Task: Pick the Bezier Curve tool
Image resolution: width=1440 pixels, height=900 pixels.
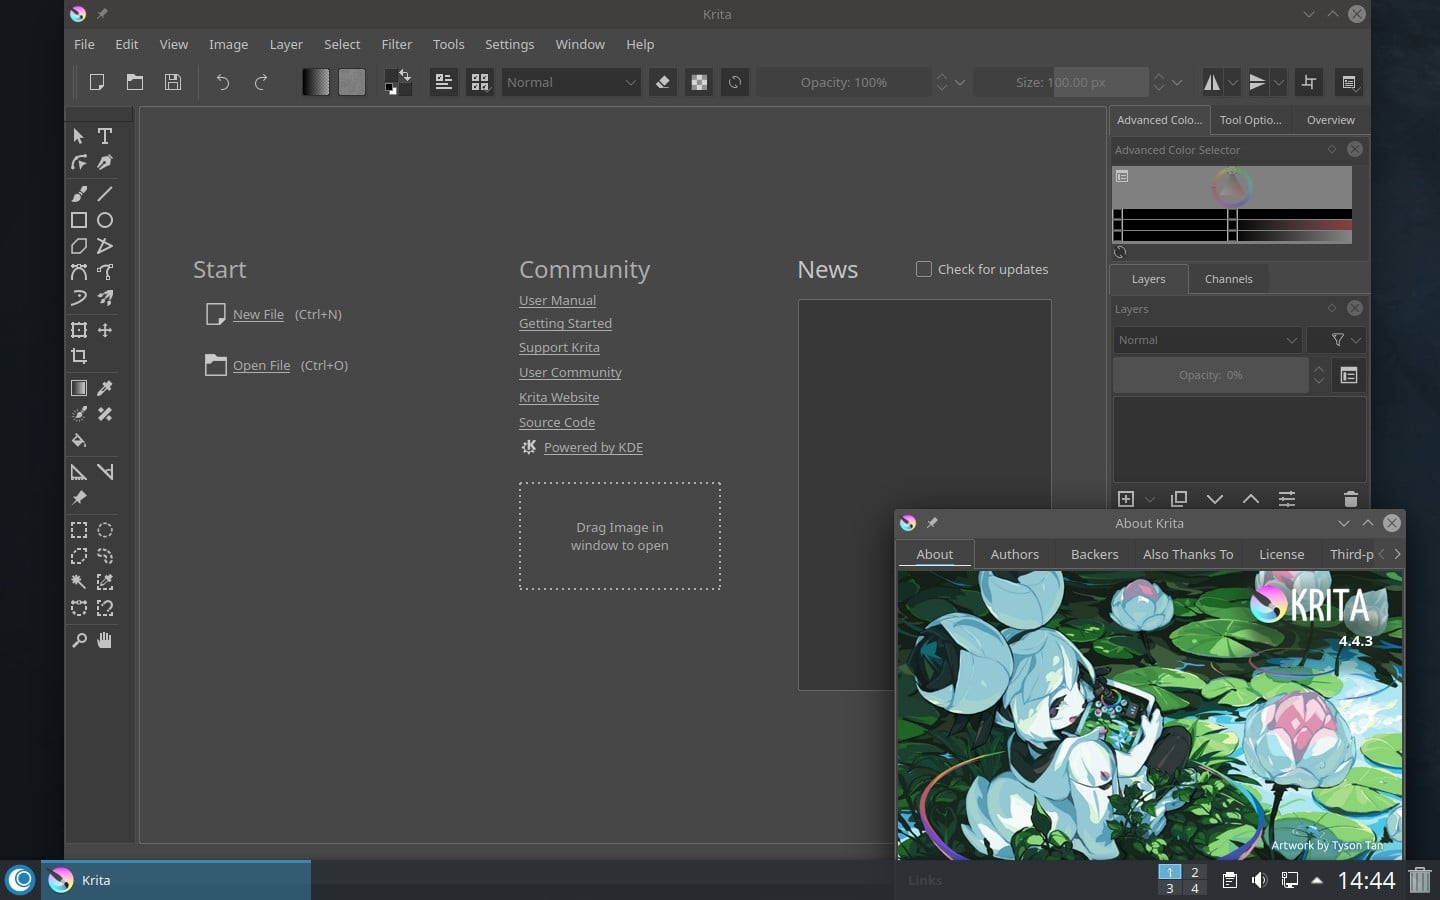Action: click(x=79, y=272)
